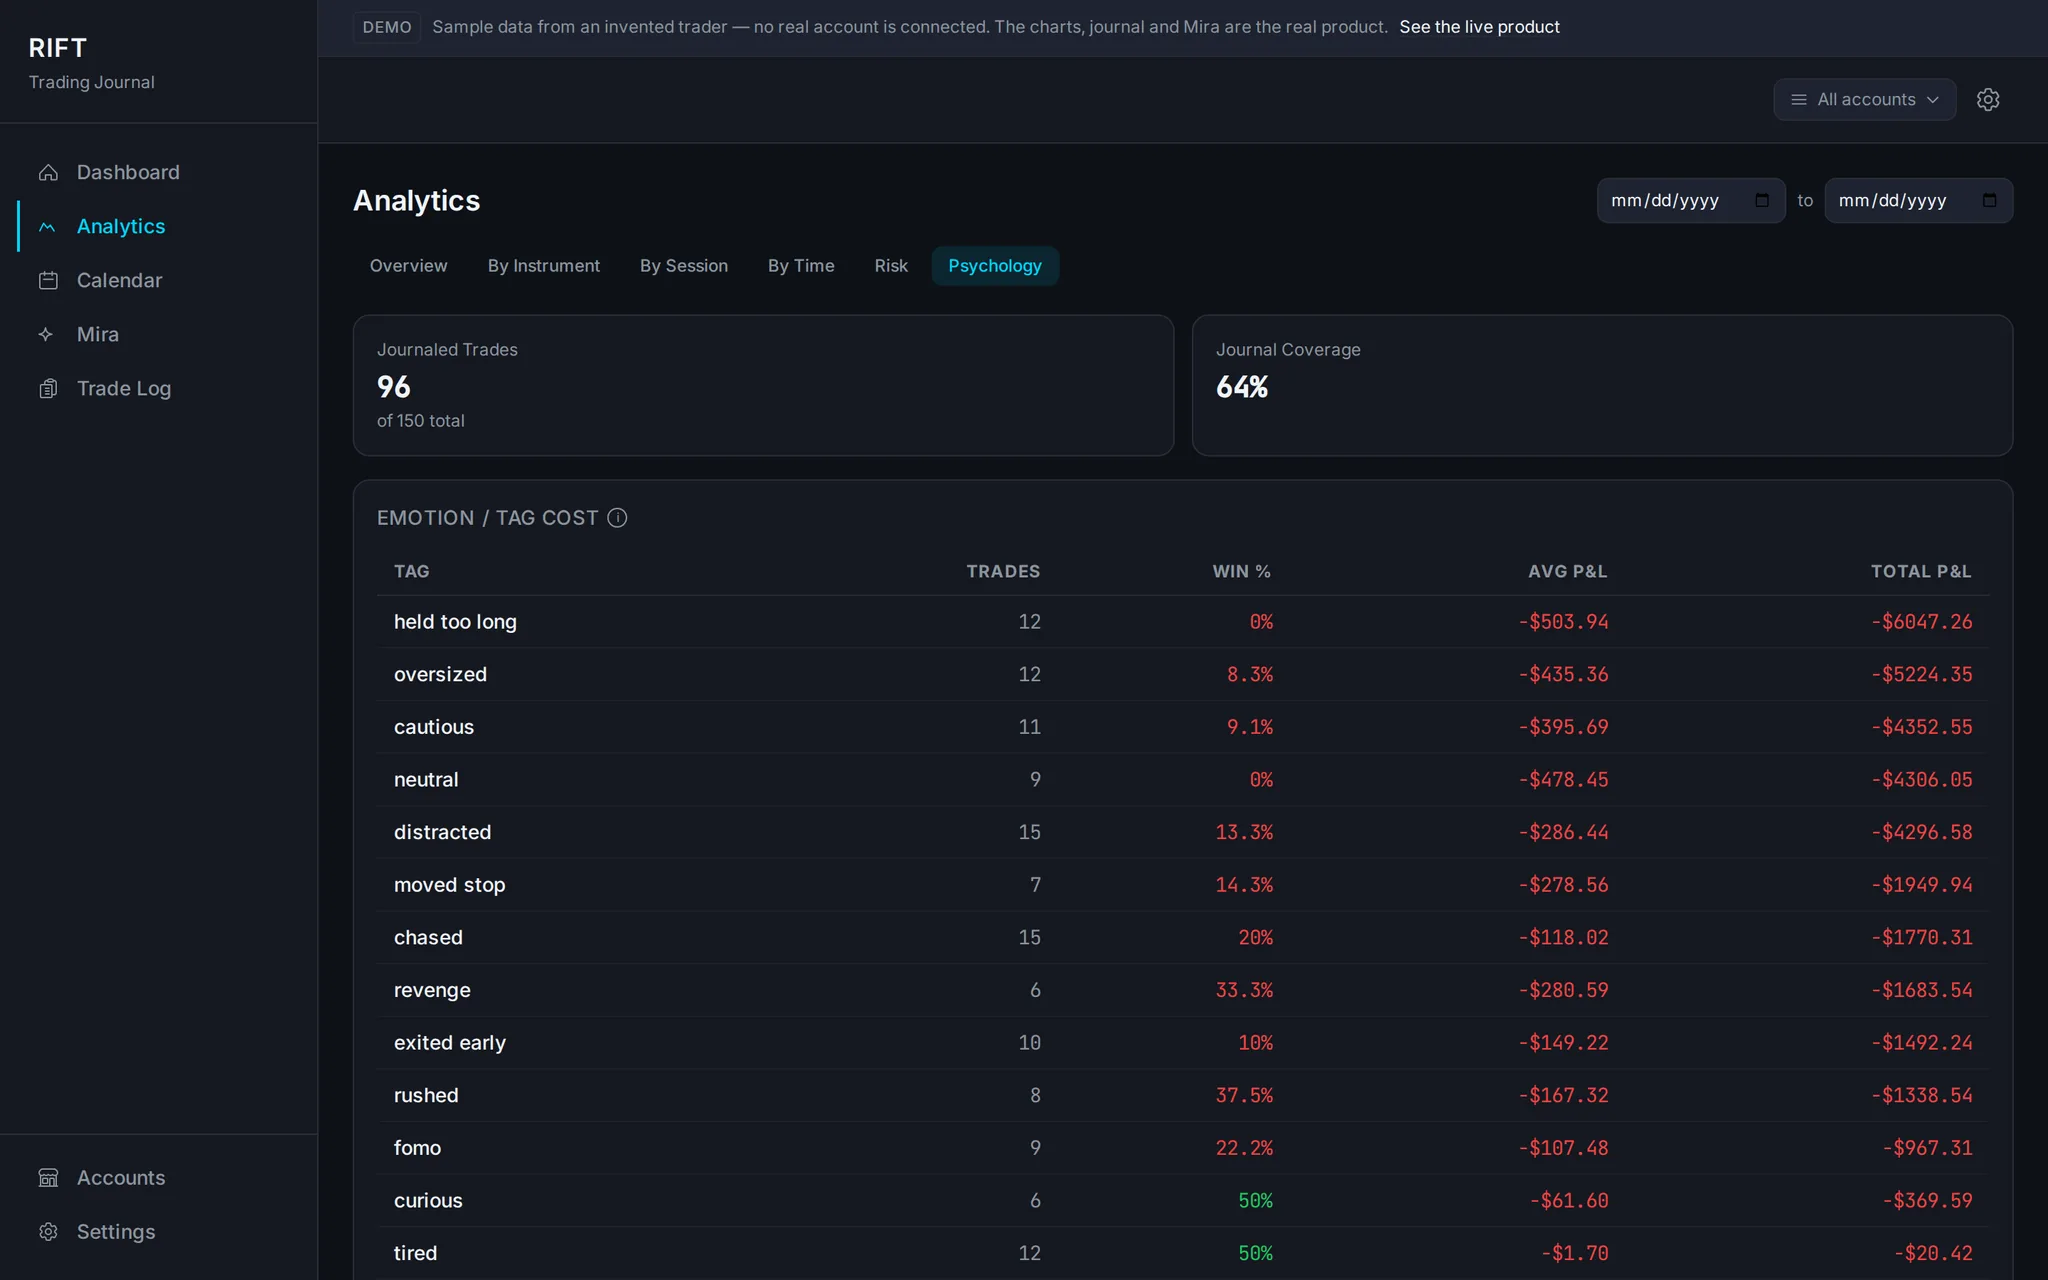This screenshot has height=1280, width=2048.
Task: Sort by the AVG P&L column header
Action: (1567, 572)
